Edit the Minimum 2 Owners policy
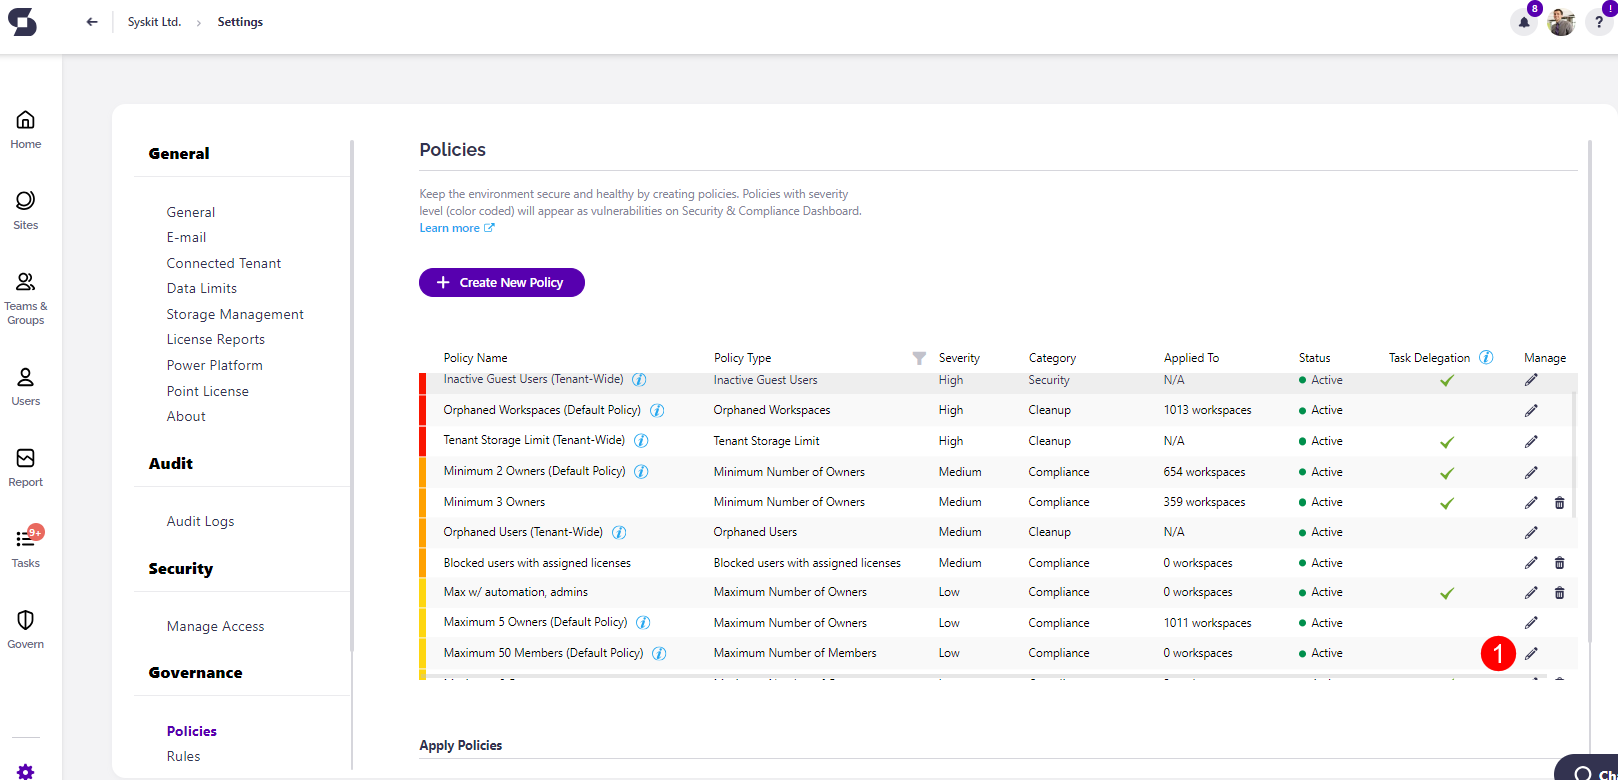This screenshot has height=780, width=1618. (1531, 472)
